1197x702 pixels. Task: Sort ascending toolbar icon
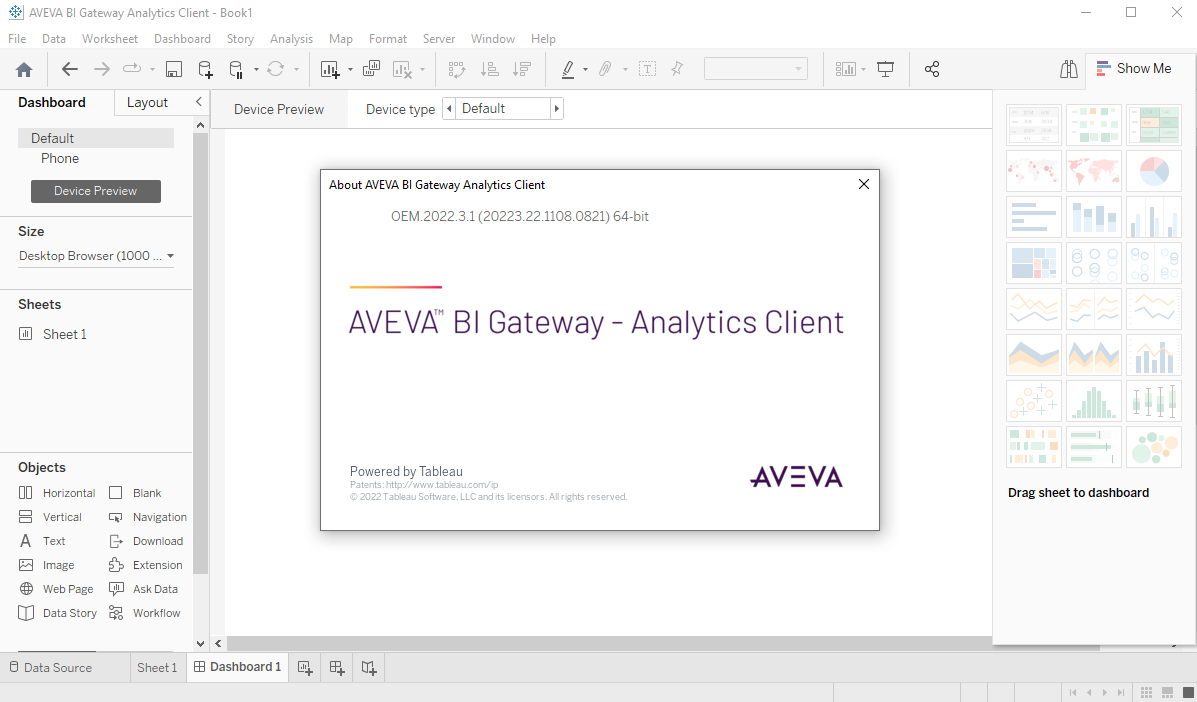point(489,69)
